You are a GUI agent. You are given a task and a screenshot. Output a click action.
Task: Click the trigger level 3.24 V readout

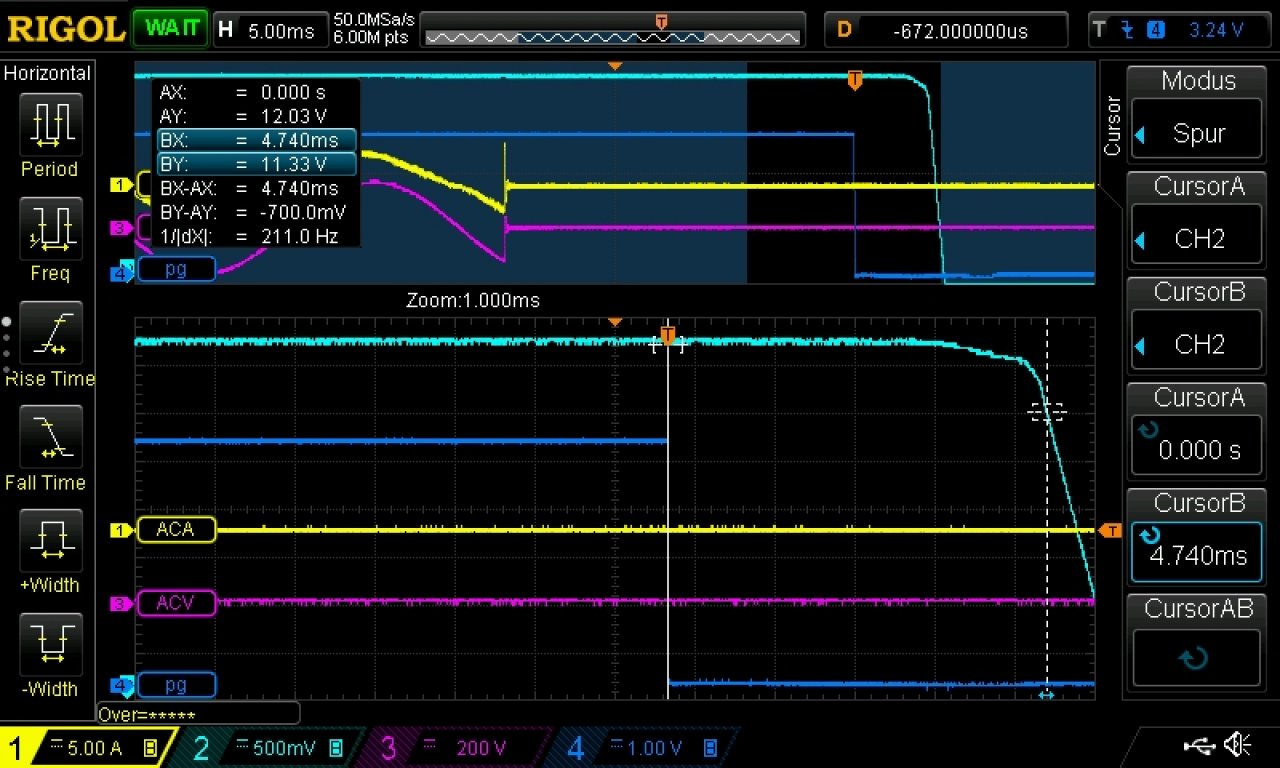click(1216, 30)
